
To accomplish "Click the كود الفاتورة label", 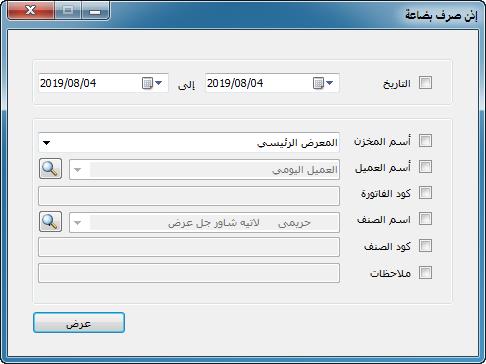I will (386, 193).
